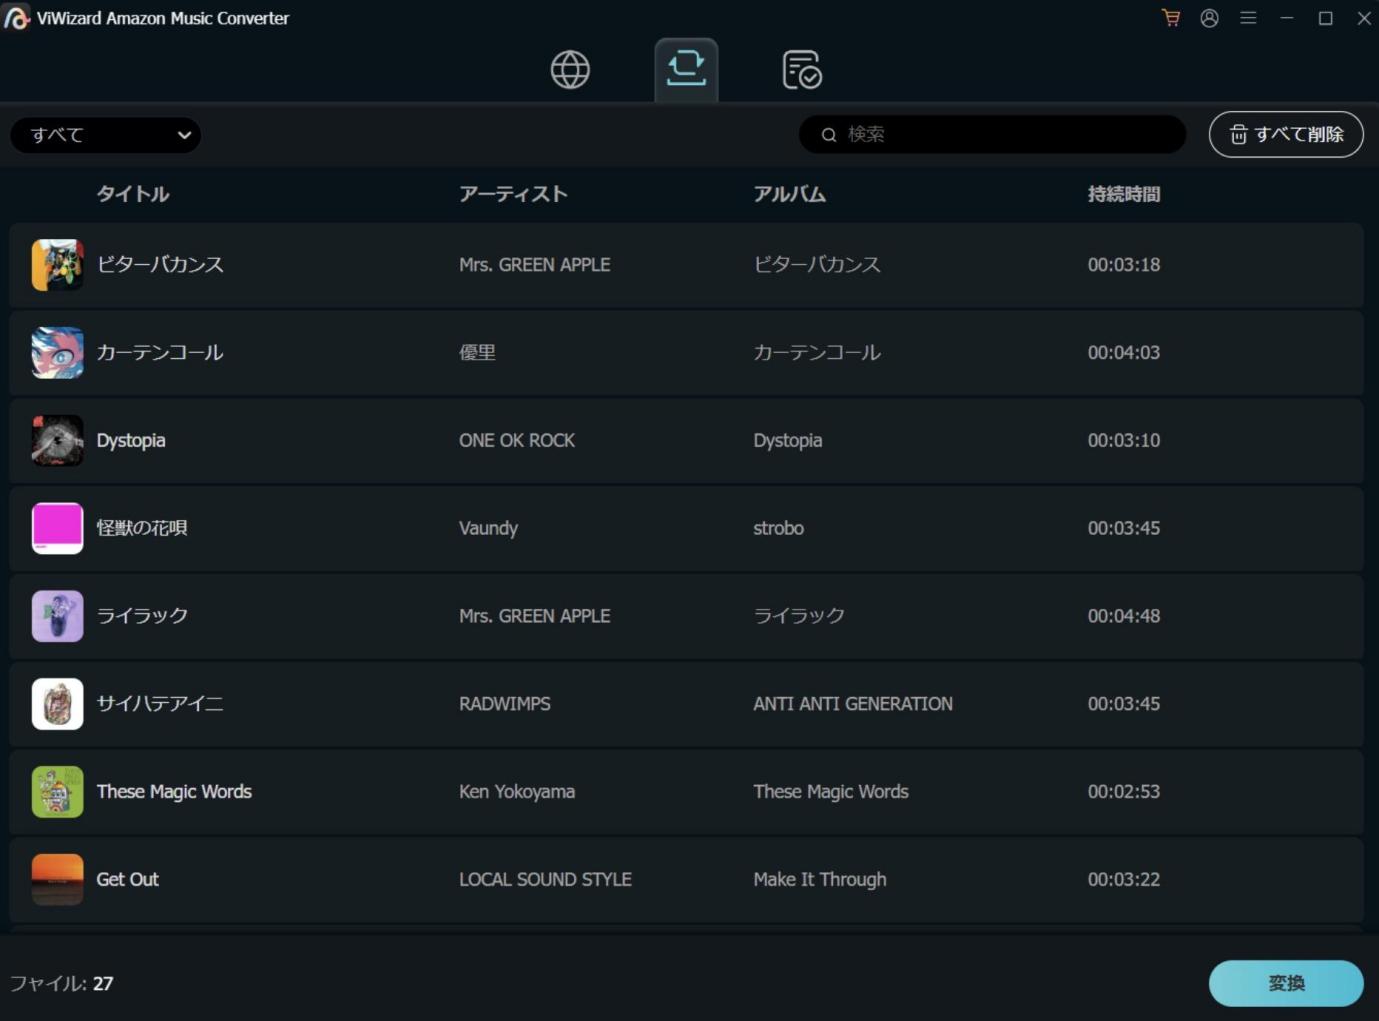The height and width of the screenshot is (1021, 1379).
Task: Click artist RADWIMPS
Action: point(505,704)
